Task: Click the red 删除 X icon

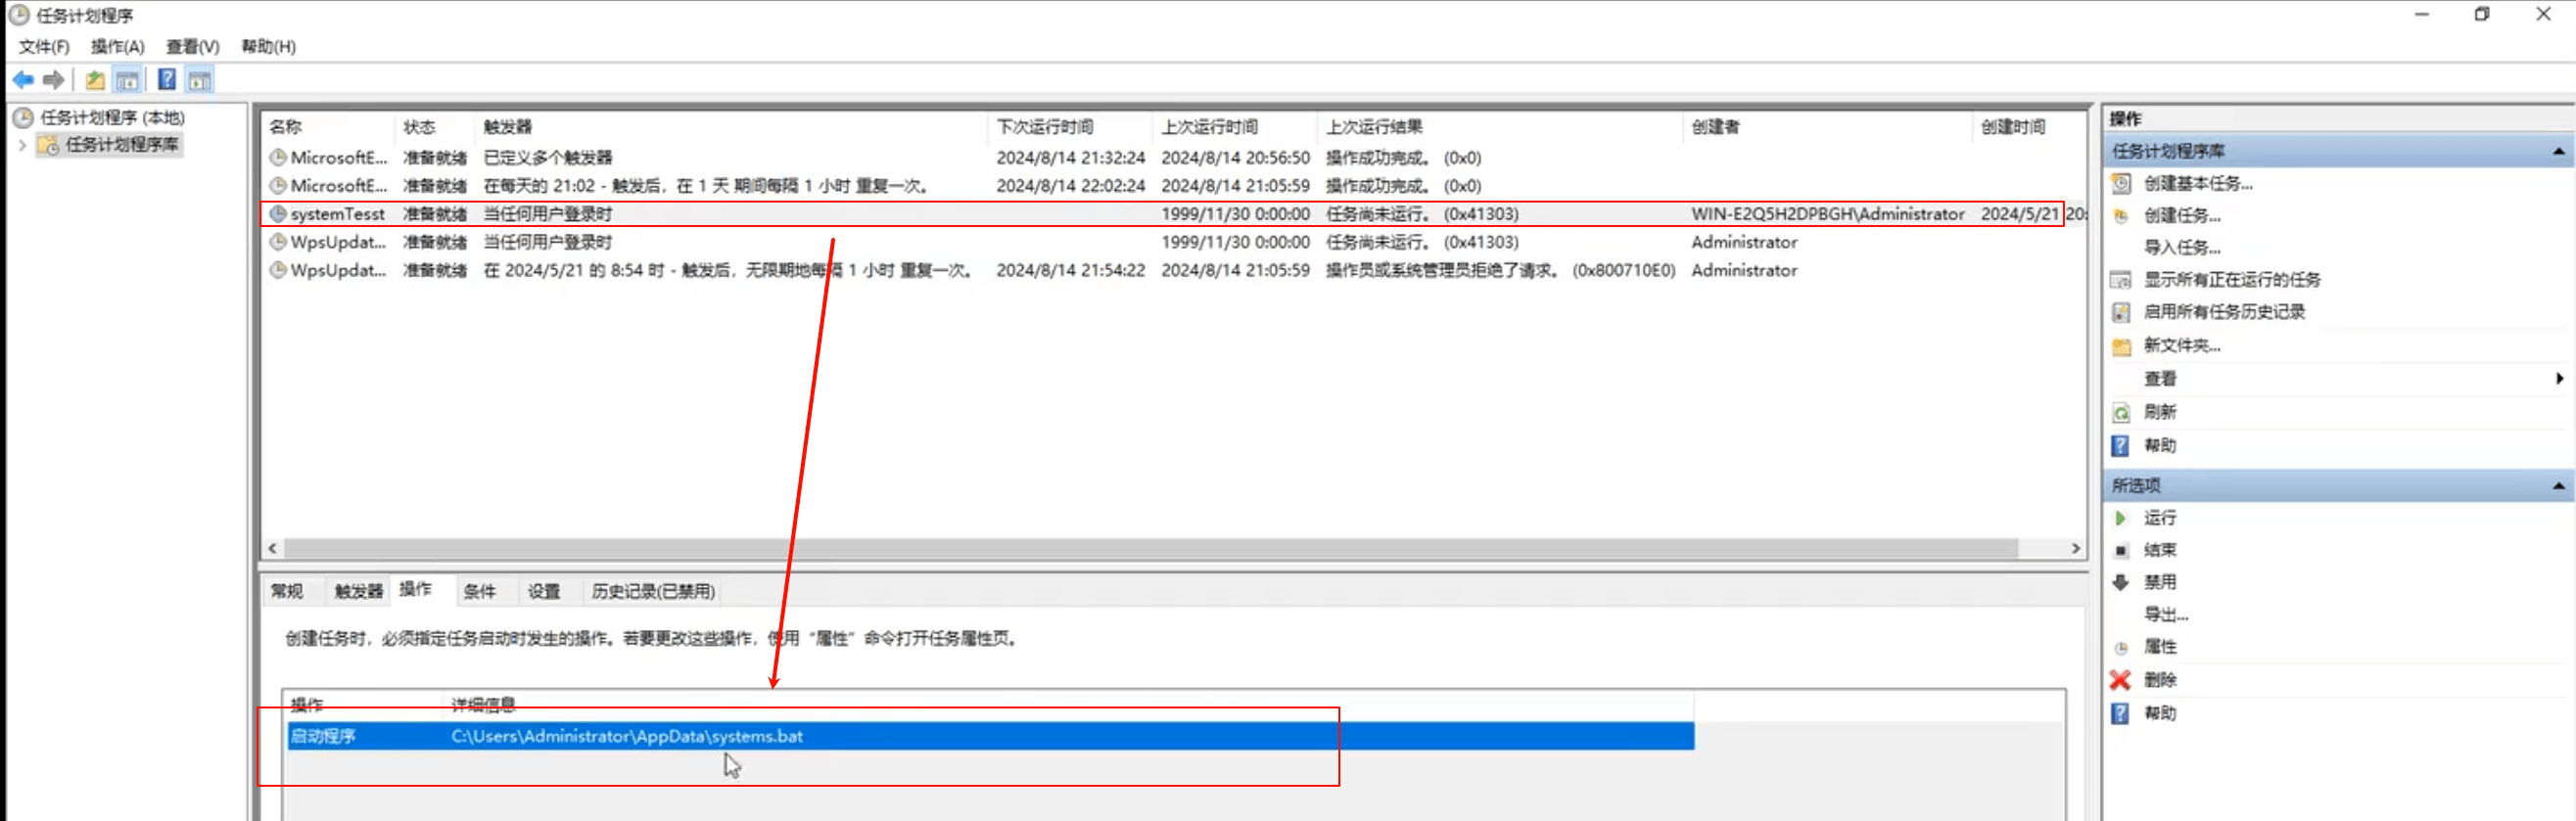Action: pyautogui.click(x=2121, y=680)
